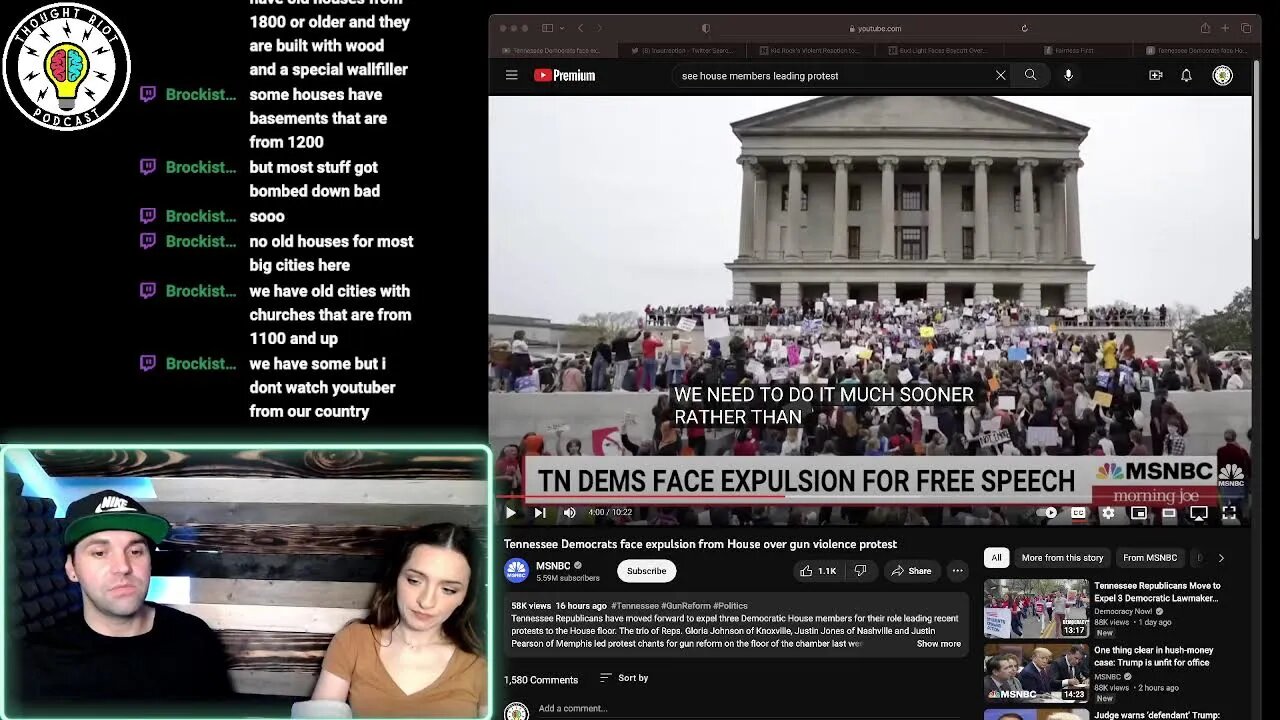Open the more actions ellipsis menu
The image size is (1280, 720).
pos(957,571)
